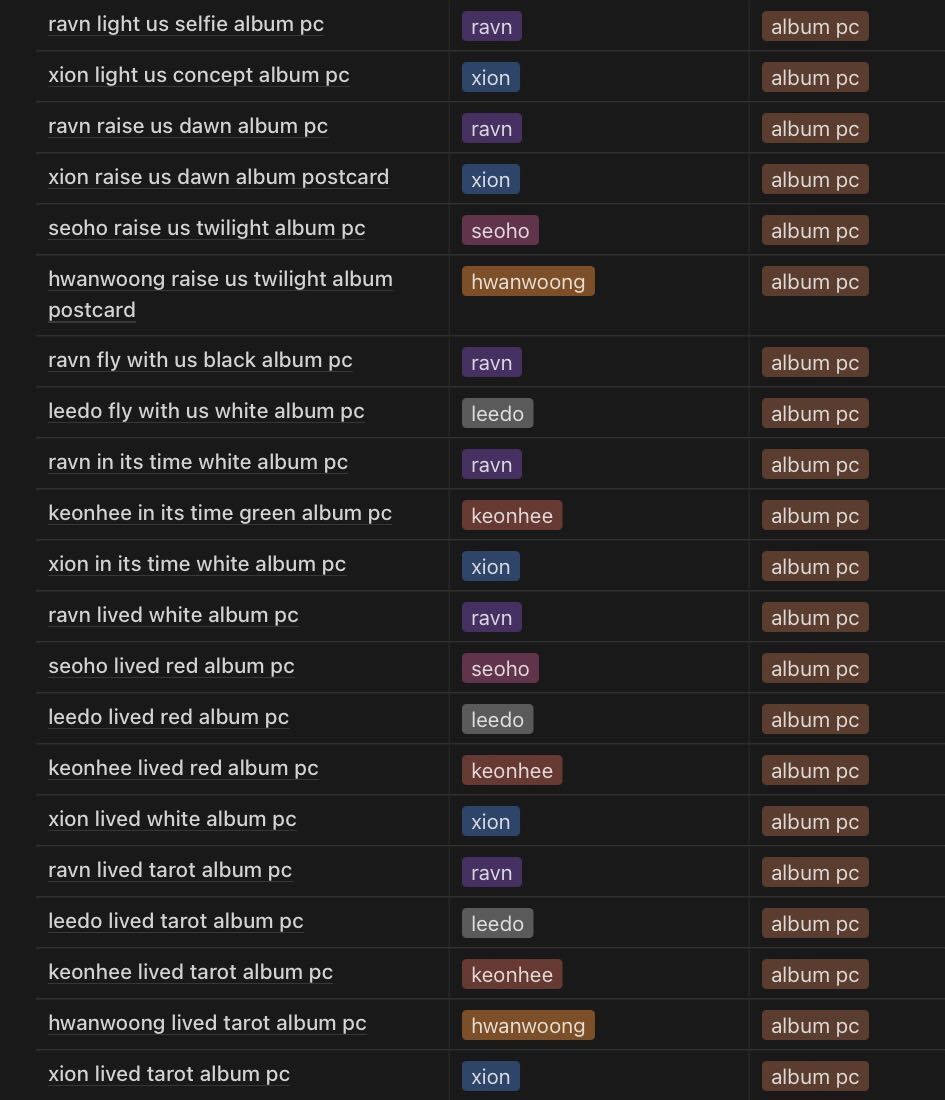Select 'album pc' tag in keonhee lived red row
This screenshot has width=945, height=1100.
coord(815,771)
